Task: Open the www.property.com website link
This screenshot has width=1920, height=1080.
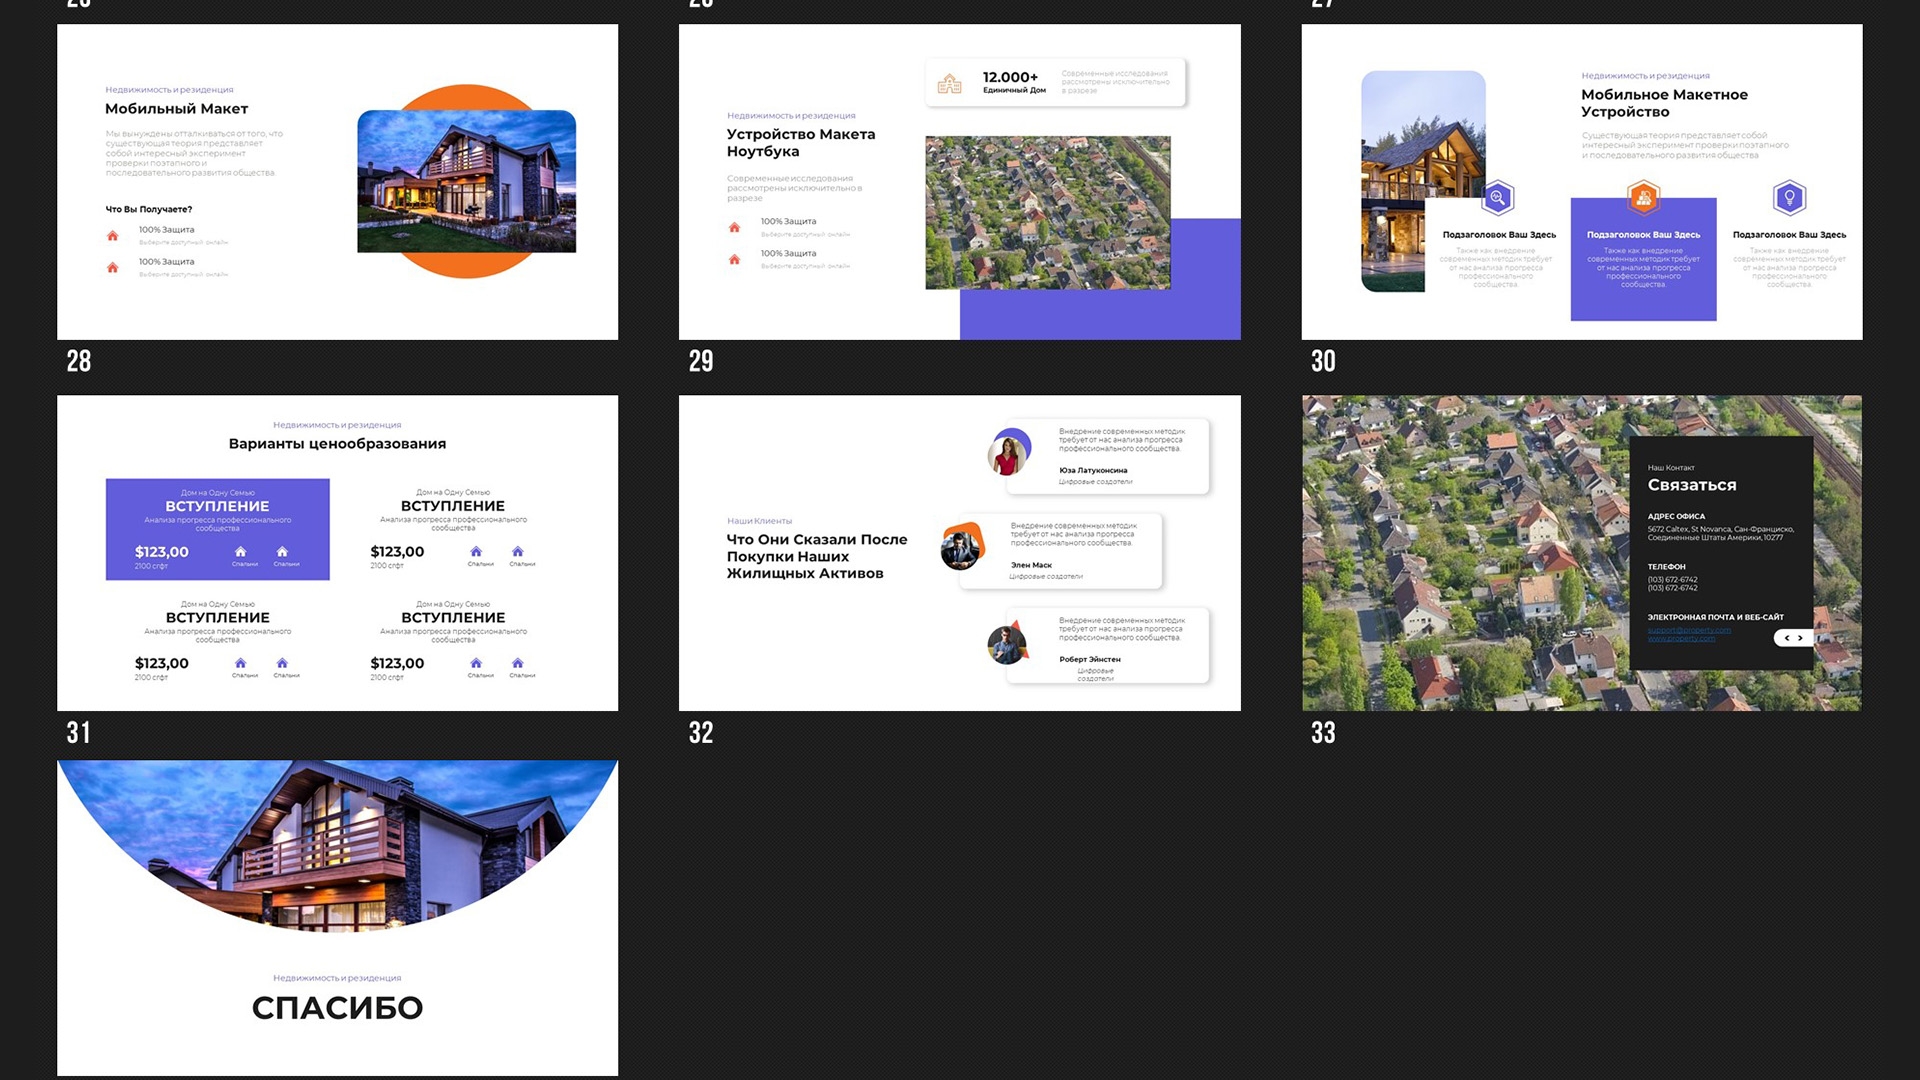Action: [x=1681, y=638]
